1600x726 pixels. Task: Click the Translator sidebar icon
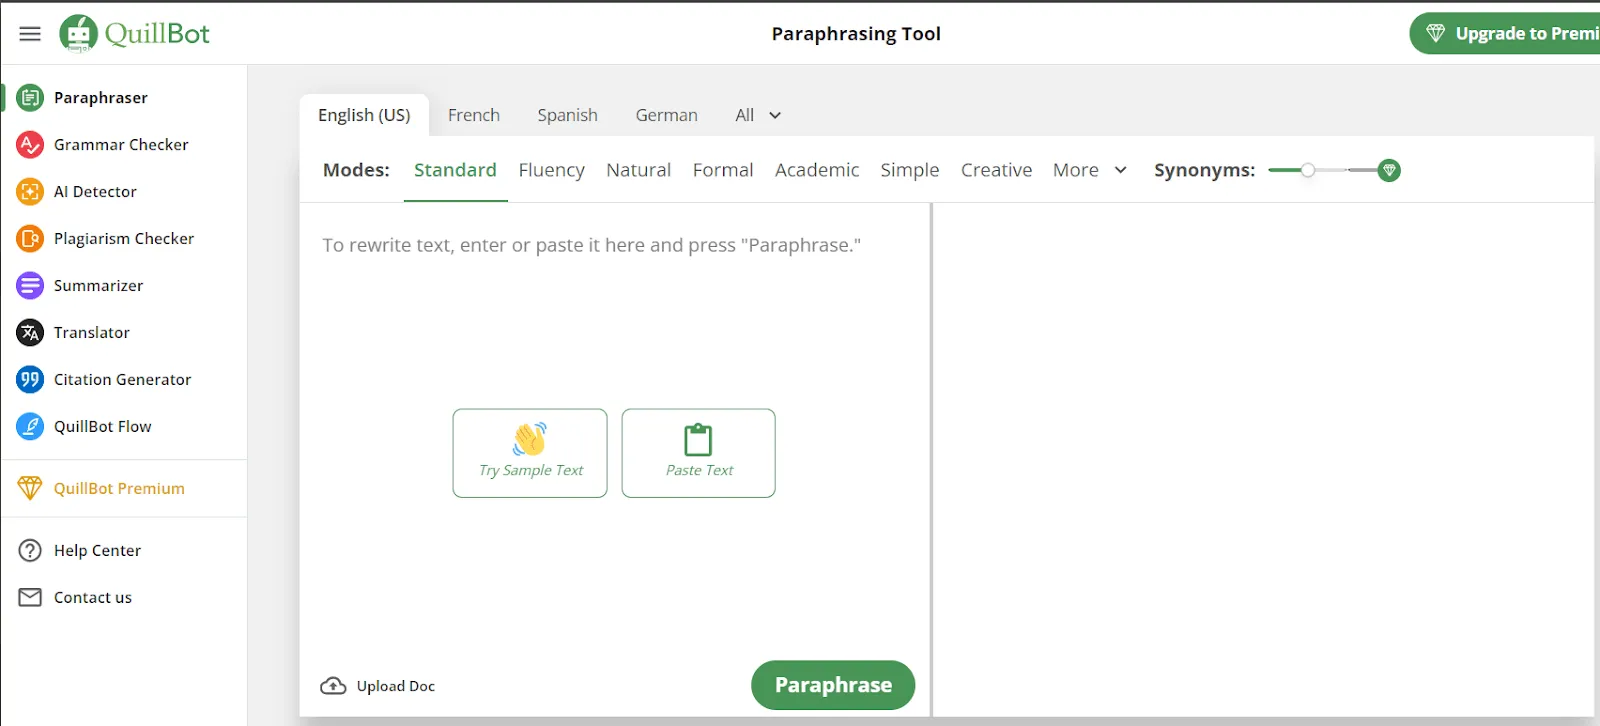30,333
